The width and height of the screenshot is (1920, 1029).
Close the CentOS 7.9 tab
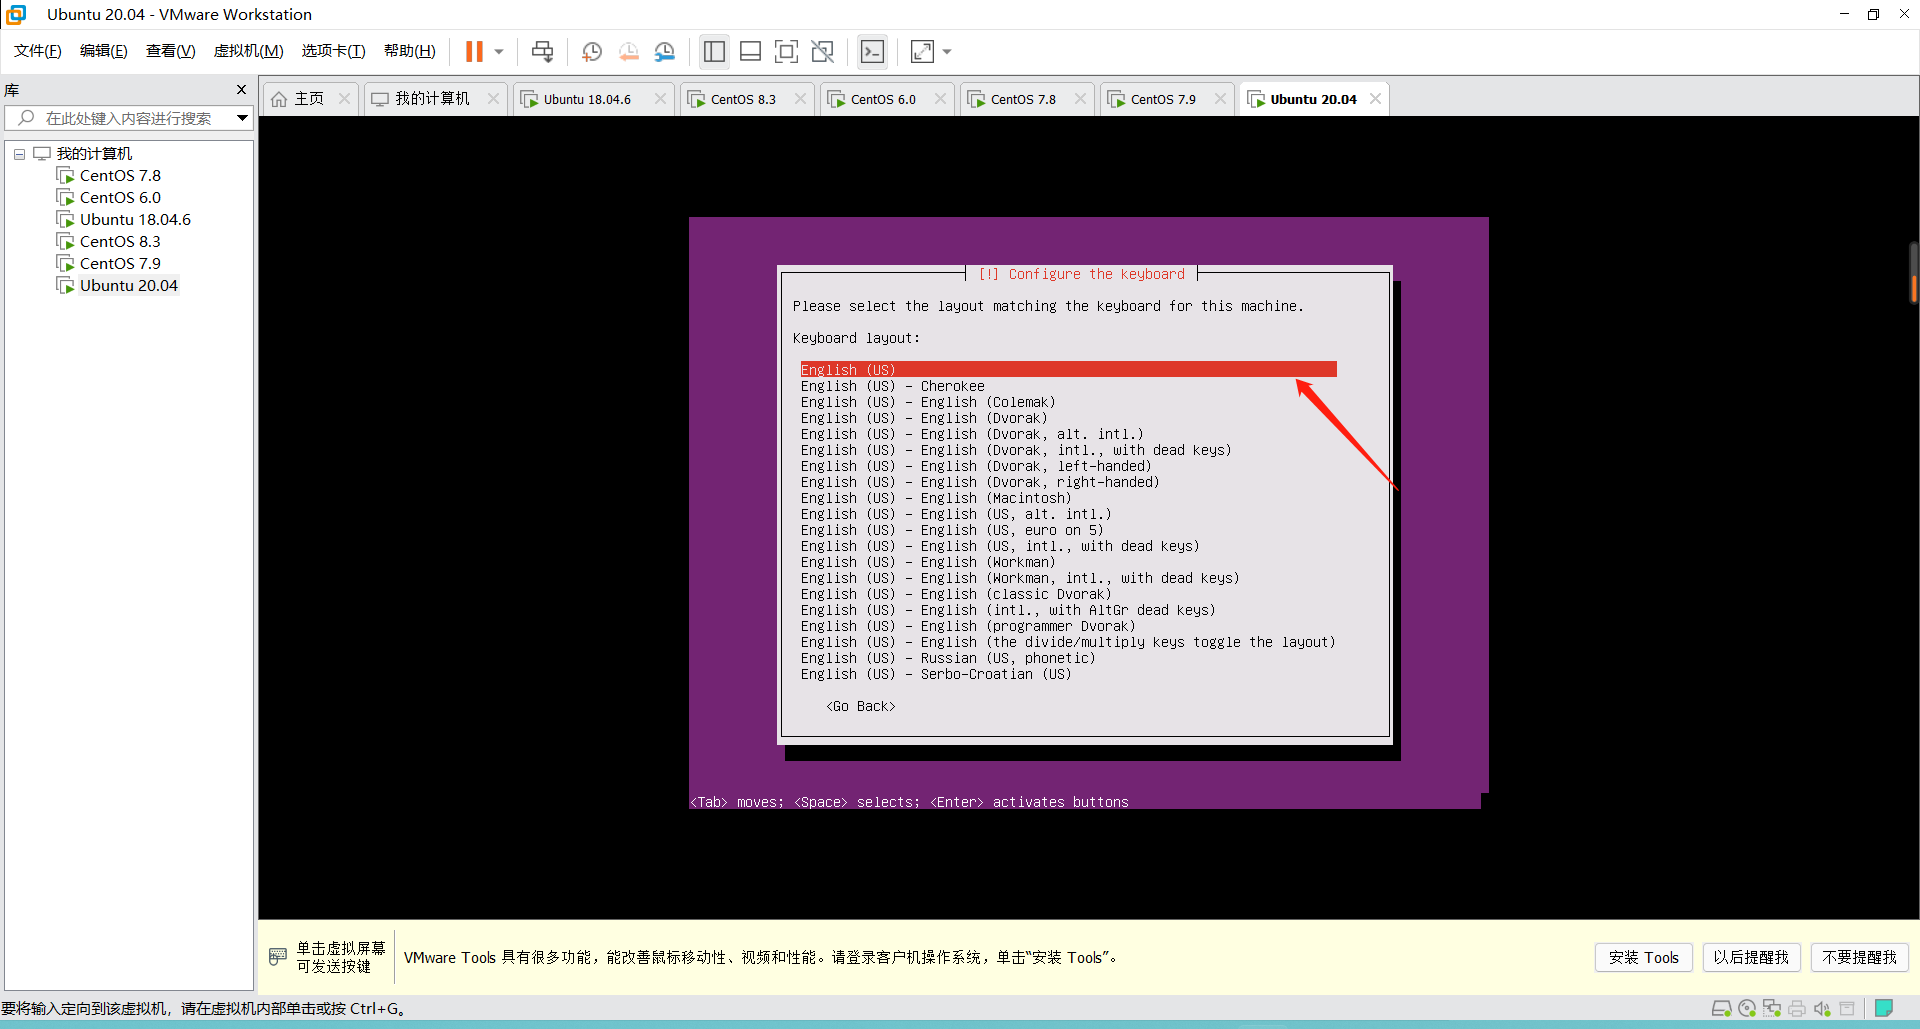[1220, 99]
